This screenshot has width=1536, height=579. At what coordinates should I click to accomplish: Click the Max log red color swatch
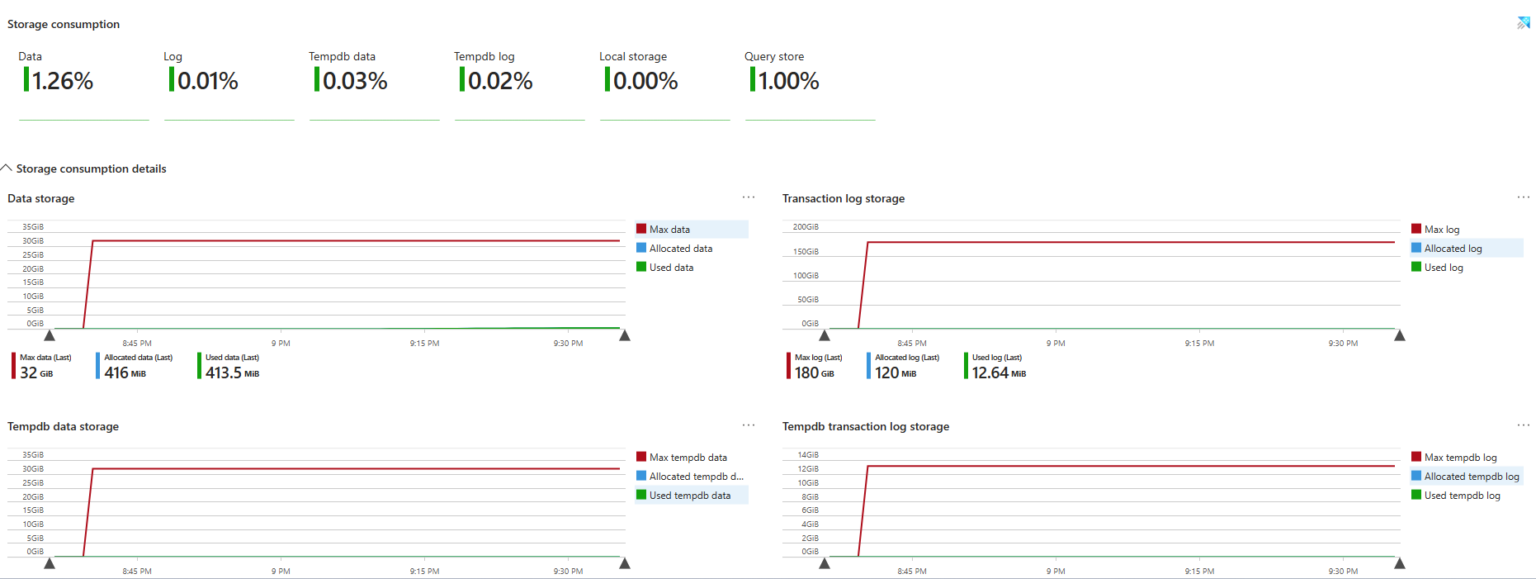[1416, 229]
